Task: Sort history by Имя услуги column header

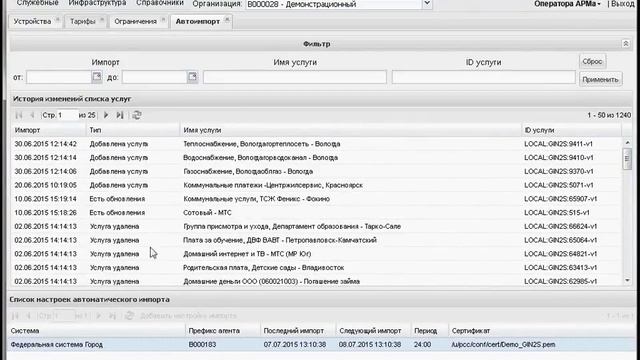Action: point(351,130)
